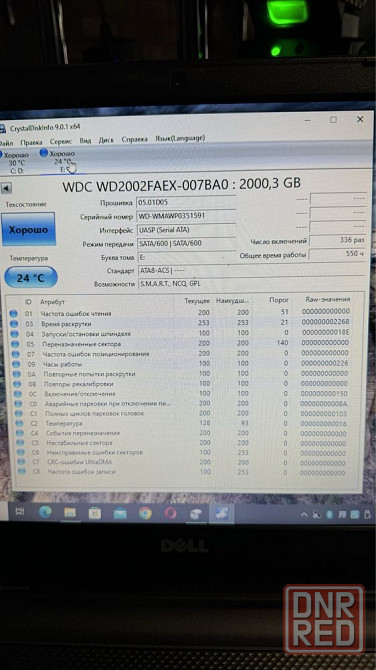Open the Справка menu

[134, 139]
